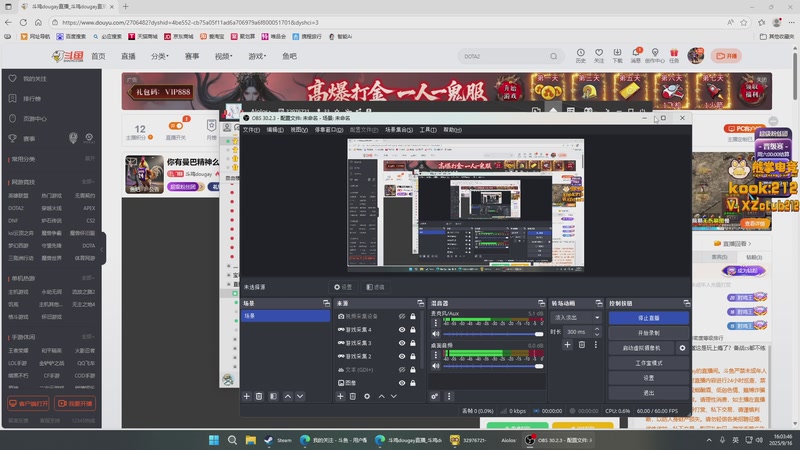Open Douyu 任务 gift icon
The width and height of the screenshot is (800, 450).
(x=674, y=56)
